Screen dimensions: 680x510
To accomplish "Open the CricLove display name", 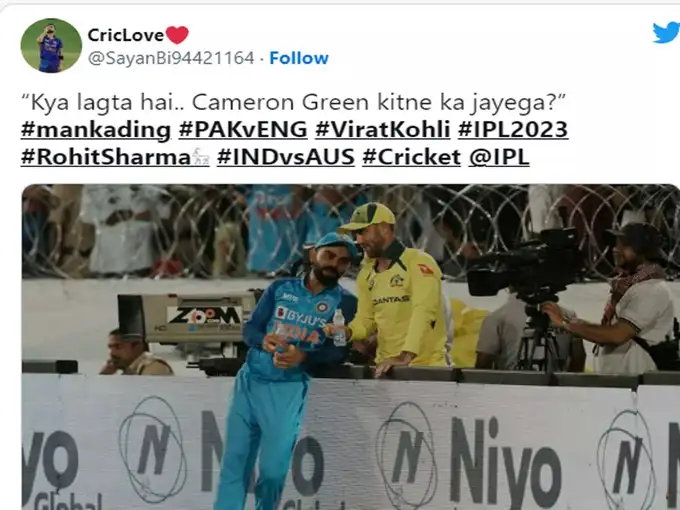I will point(125,35).
